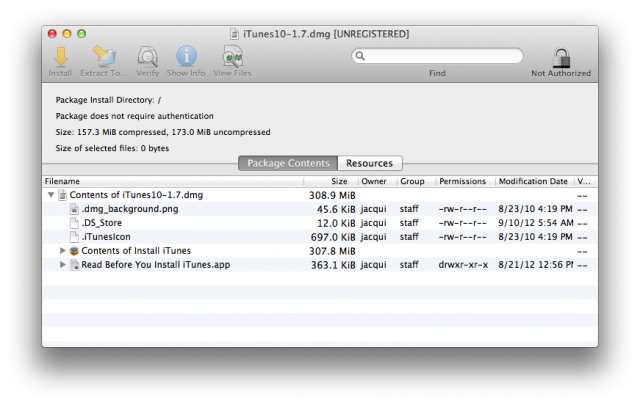Select the .DS_Store row
This screenshot has width=640, height=405.
tap(320, 223)
